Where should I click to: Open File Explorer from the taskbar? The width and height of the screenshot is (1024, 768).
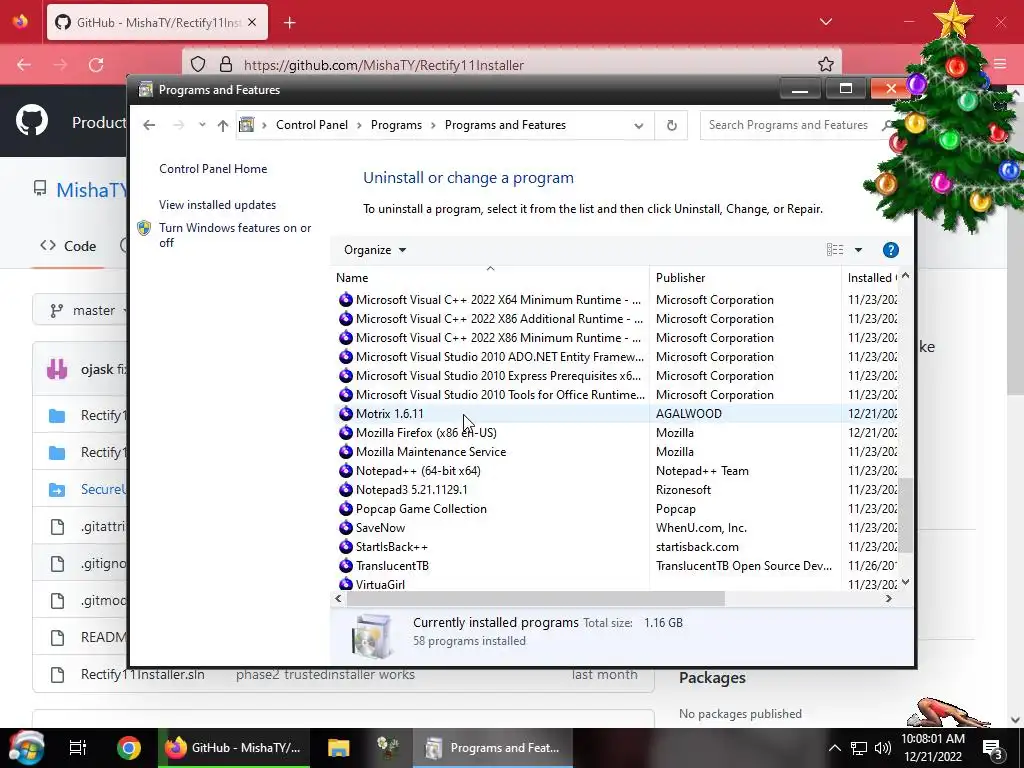click(x=338, y=748)
